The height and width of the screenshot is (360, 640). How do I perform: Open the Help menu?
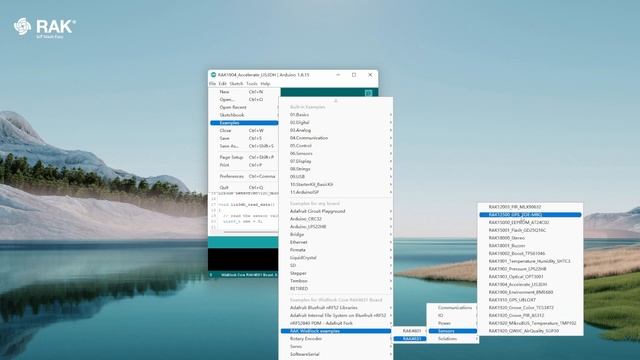point(265,84)
